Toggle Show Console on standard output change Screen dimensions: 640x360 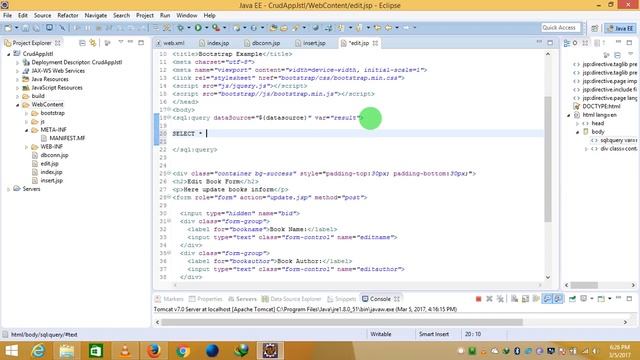pos(547,299)
